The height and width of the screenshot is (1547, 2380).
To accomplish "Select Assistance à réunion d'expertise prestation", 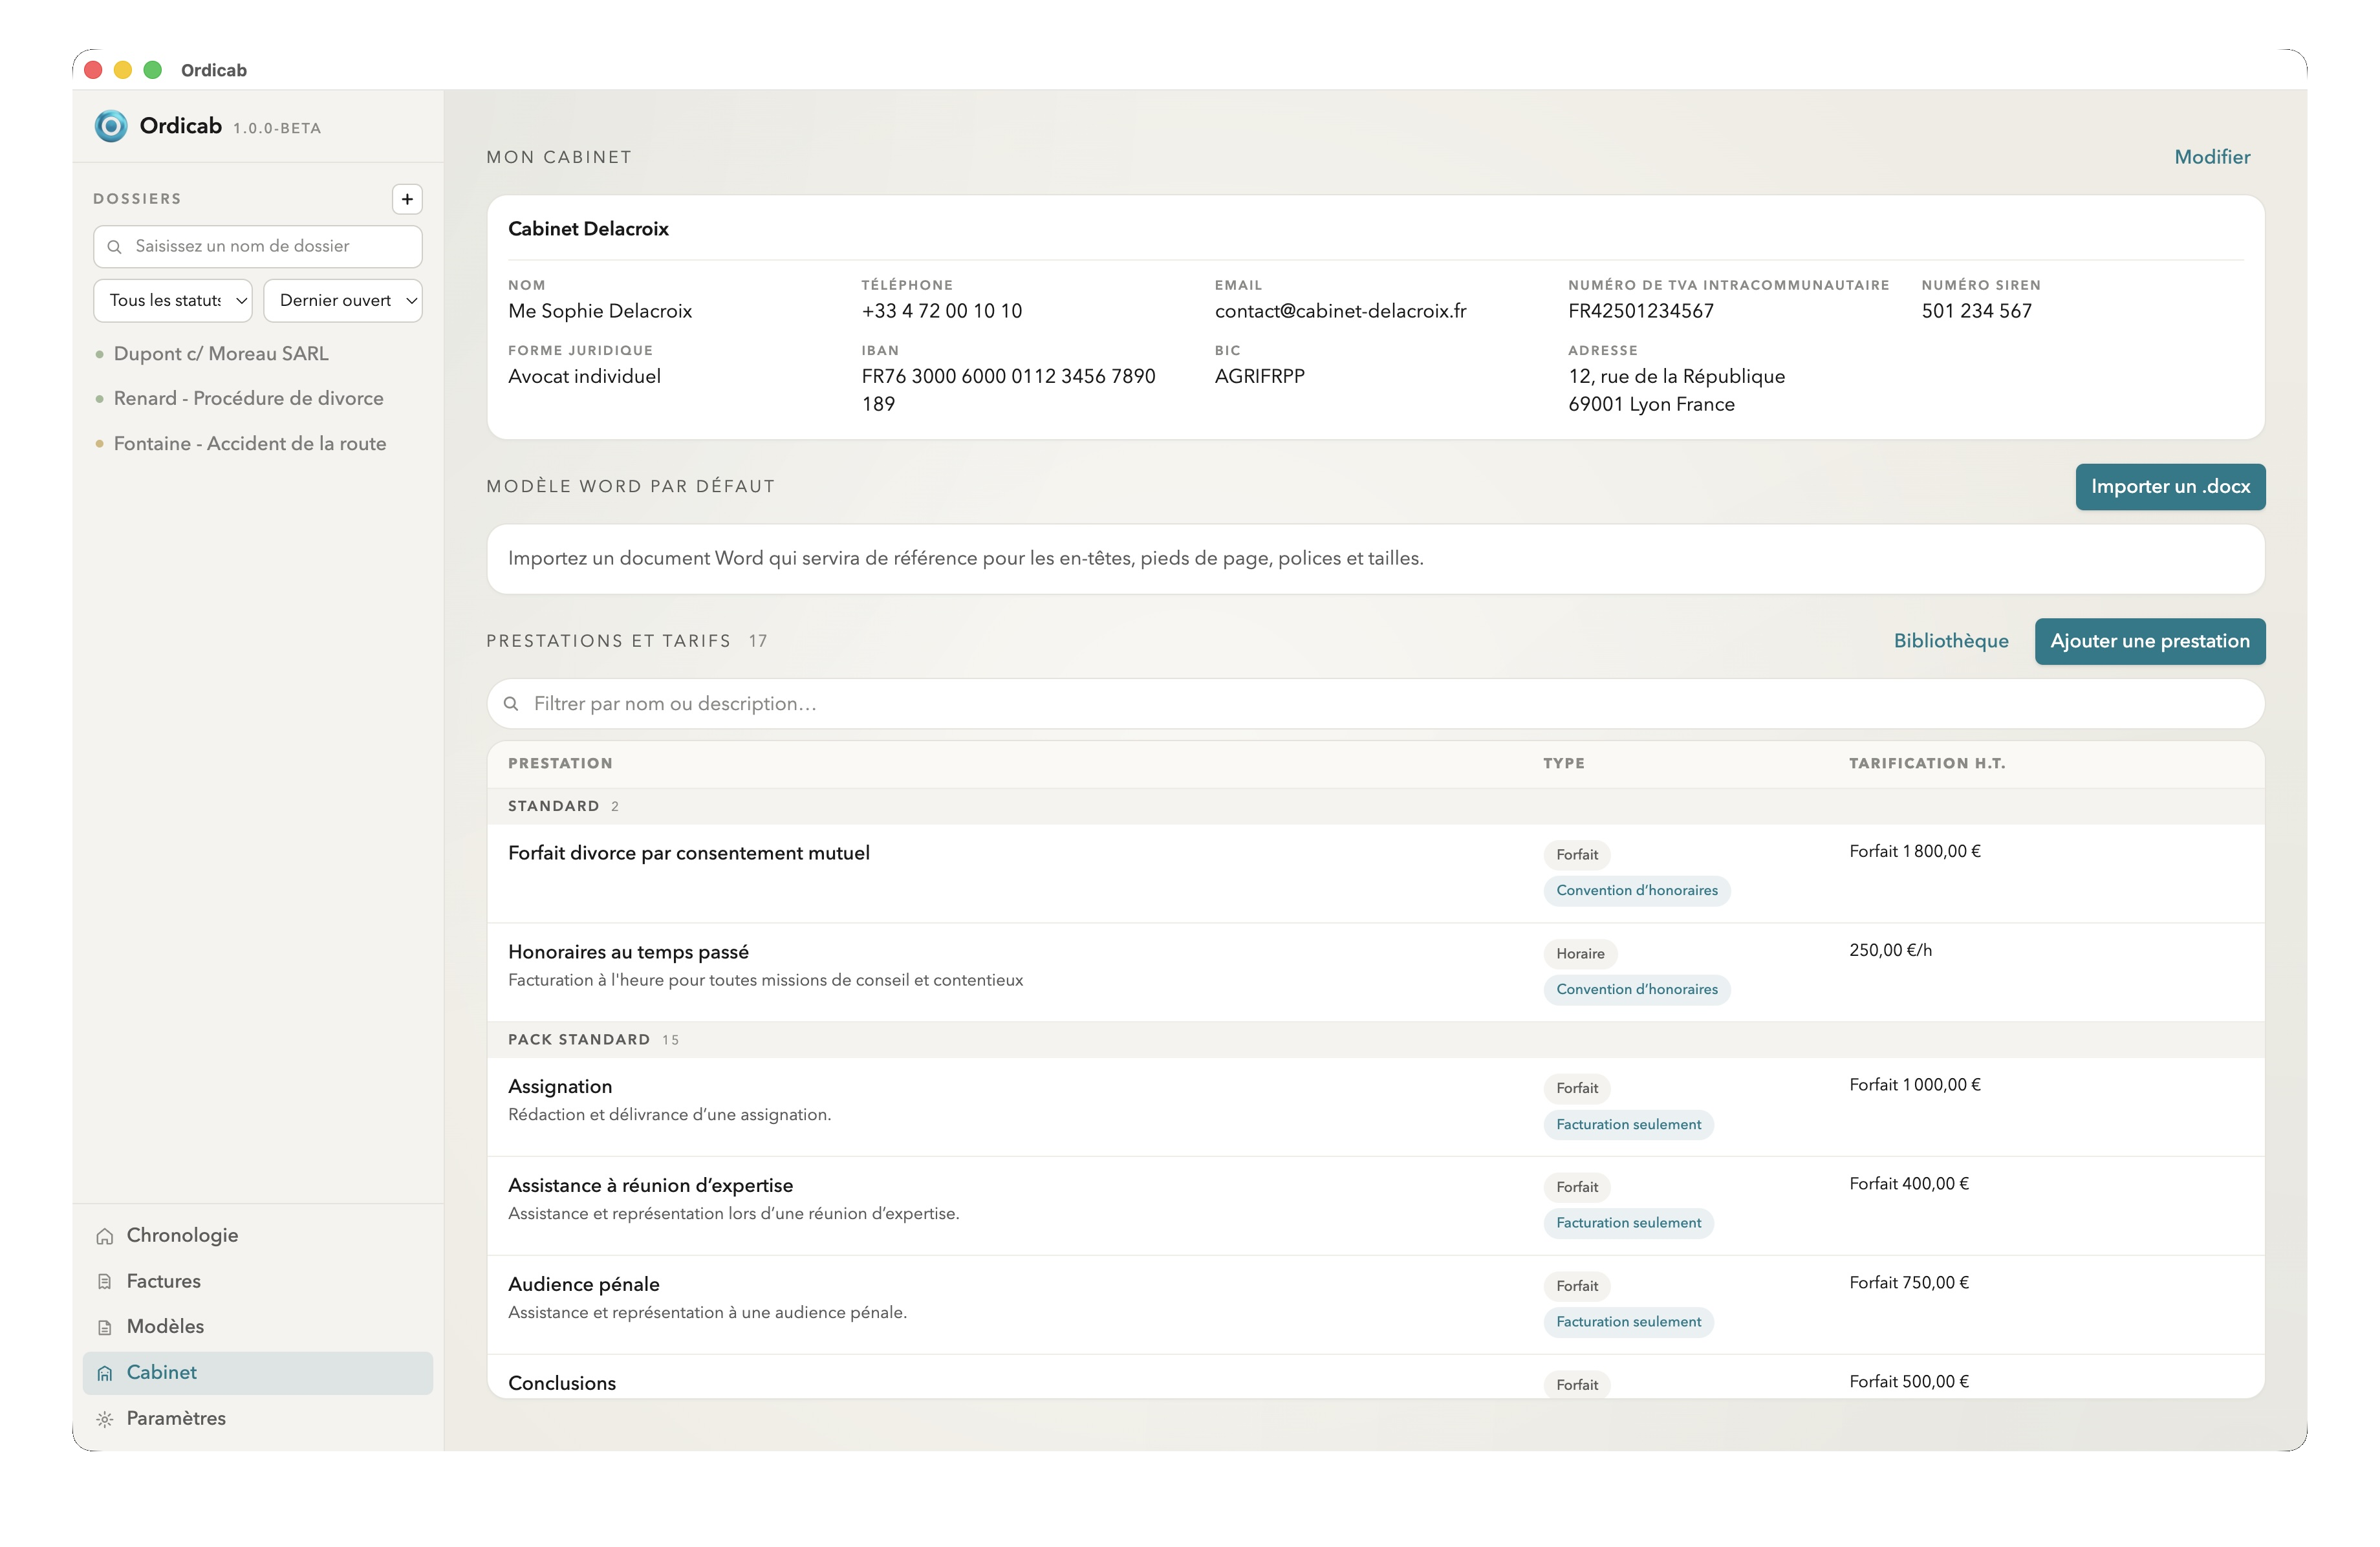I will [x=1375, y=1205].
